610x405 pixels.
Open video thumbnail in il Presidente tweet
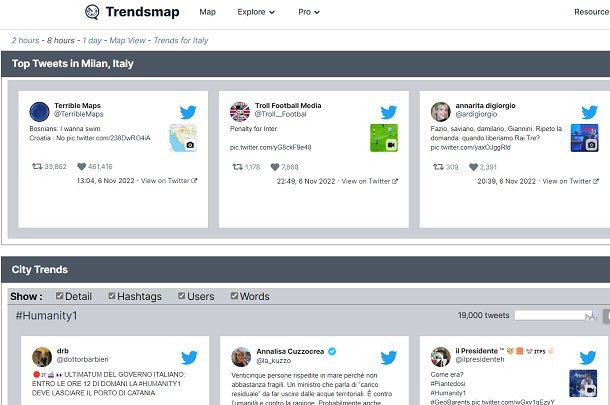583,383
